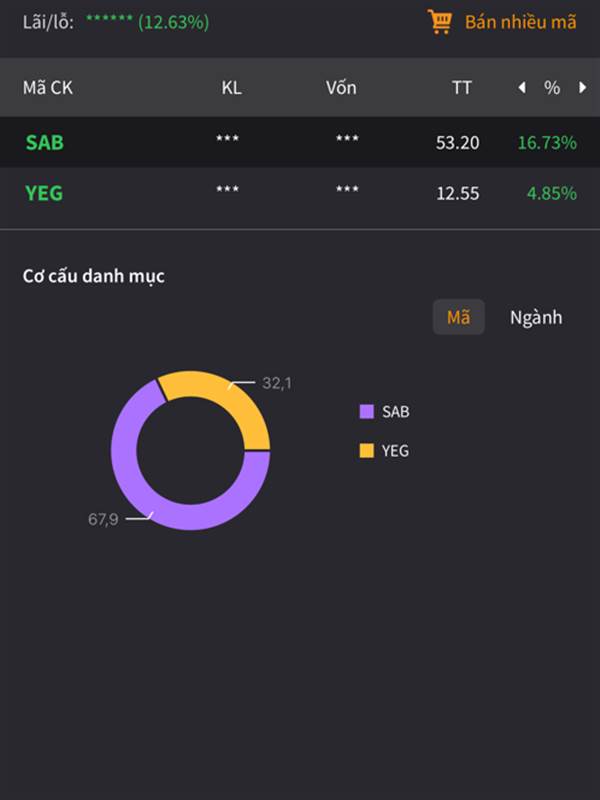Screen dimensions: 600x800
Task: Click the yellow YEG legend square
Action: click(x=366, y=451)
